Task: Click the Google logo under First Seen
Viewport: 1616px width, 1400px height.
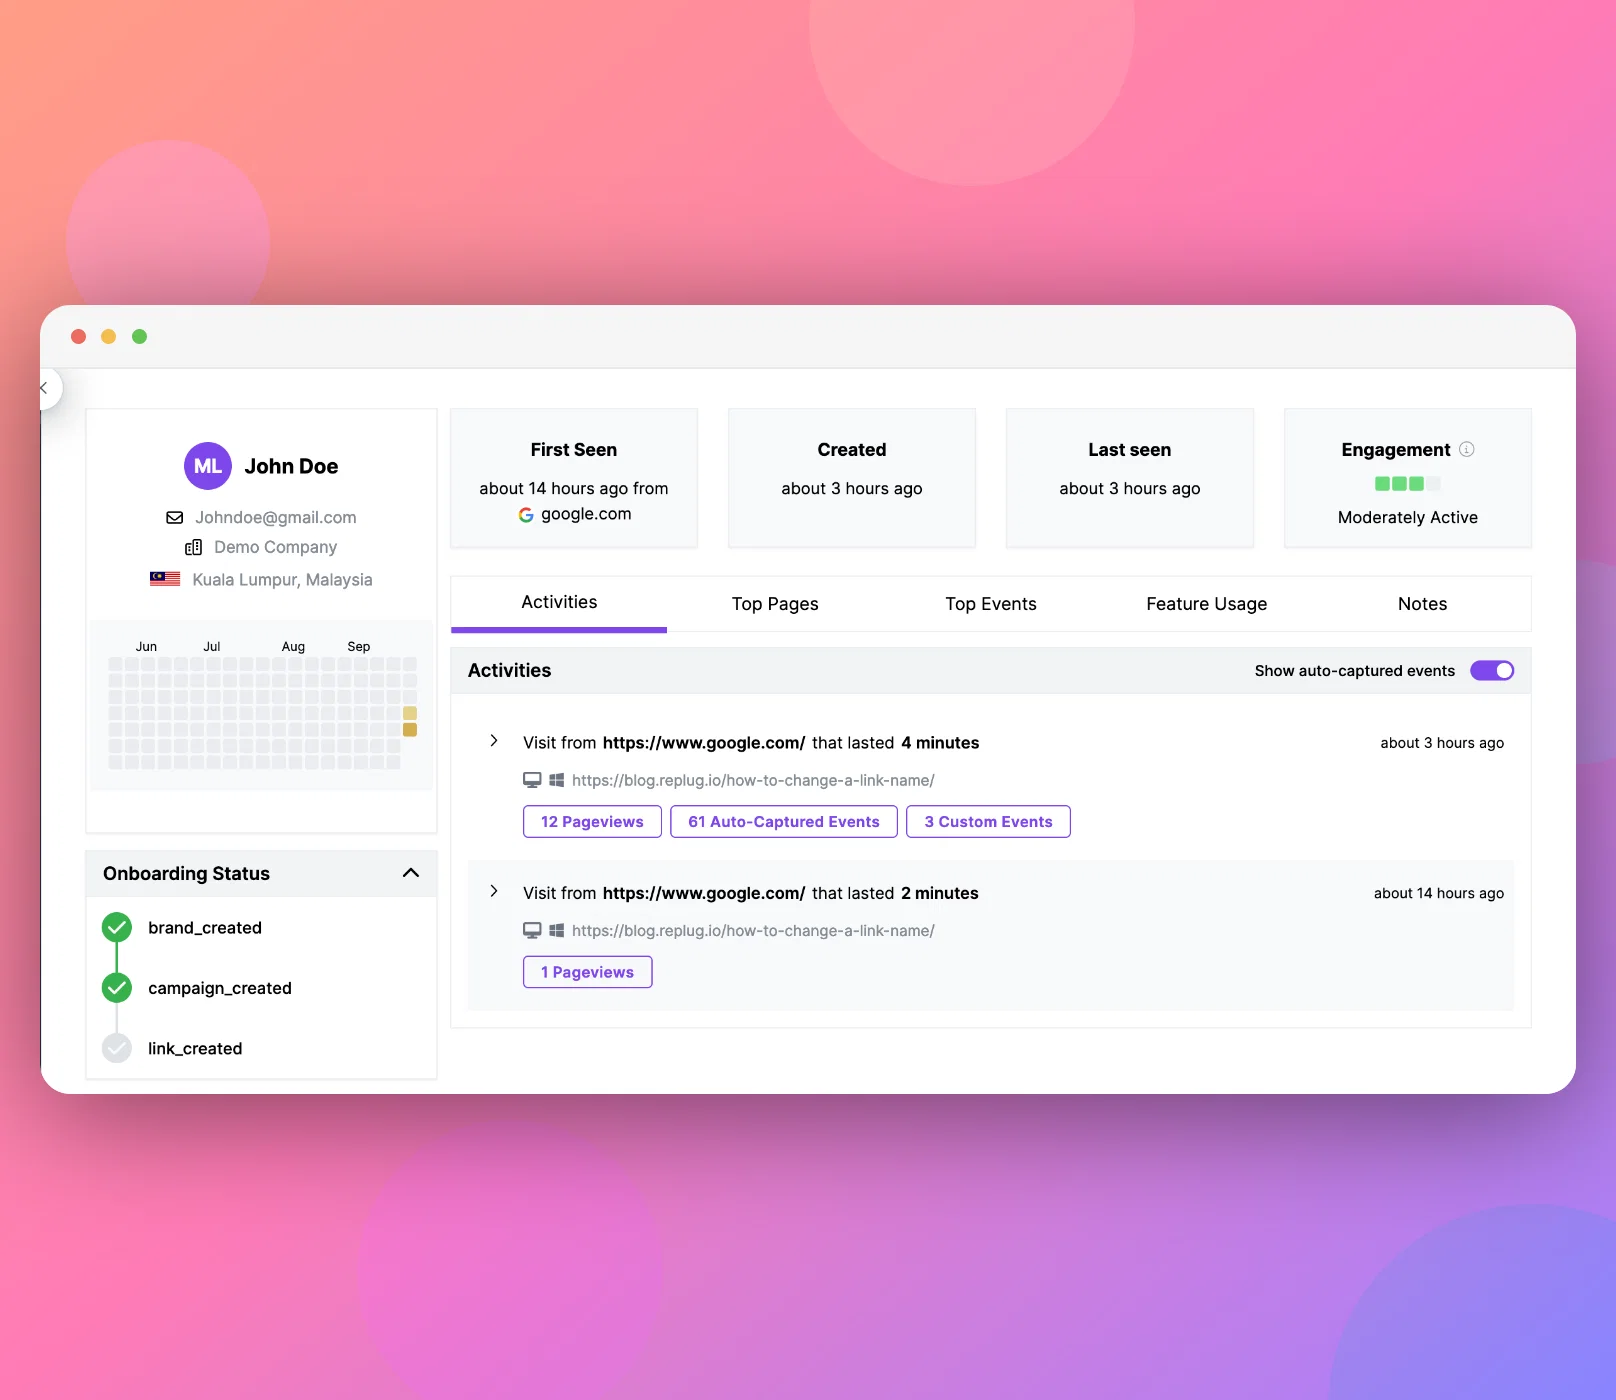Action: (x=526, y=515)
